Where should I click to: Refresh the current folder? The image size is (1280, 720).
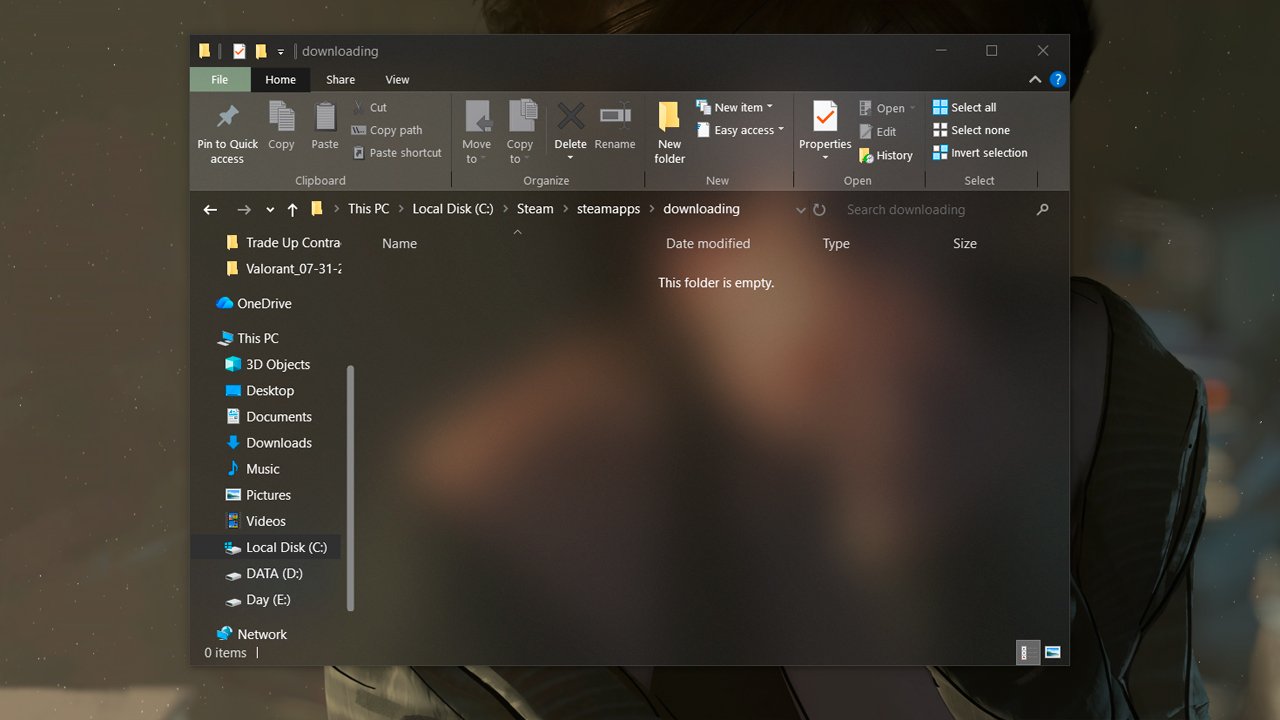819,210
